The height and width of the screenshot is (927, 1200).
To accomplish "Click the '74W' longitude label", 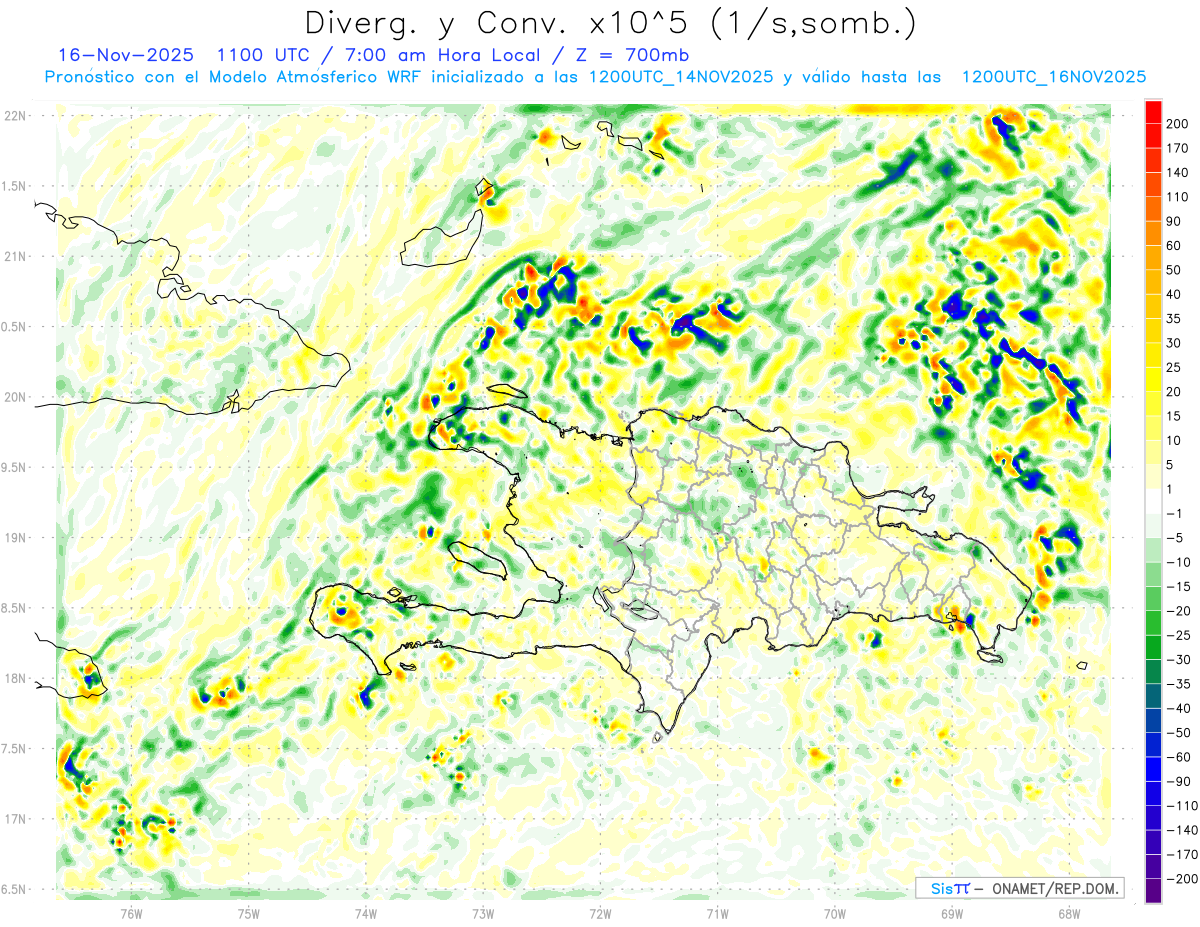I will pyautogui.click(x=365, y=914).
